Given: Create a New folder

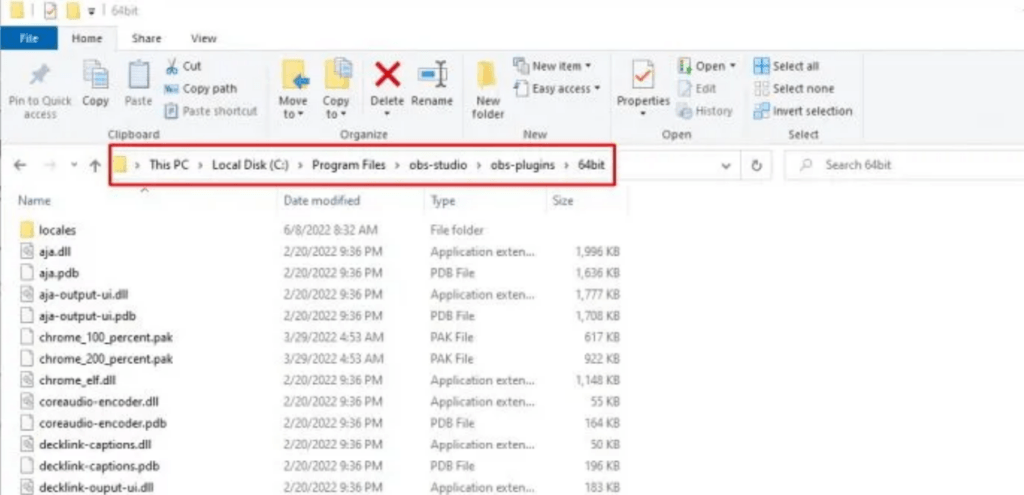Looking at the screenshot, I should (x=488, y=90).
